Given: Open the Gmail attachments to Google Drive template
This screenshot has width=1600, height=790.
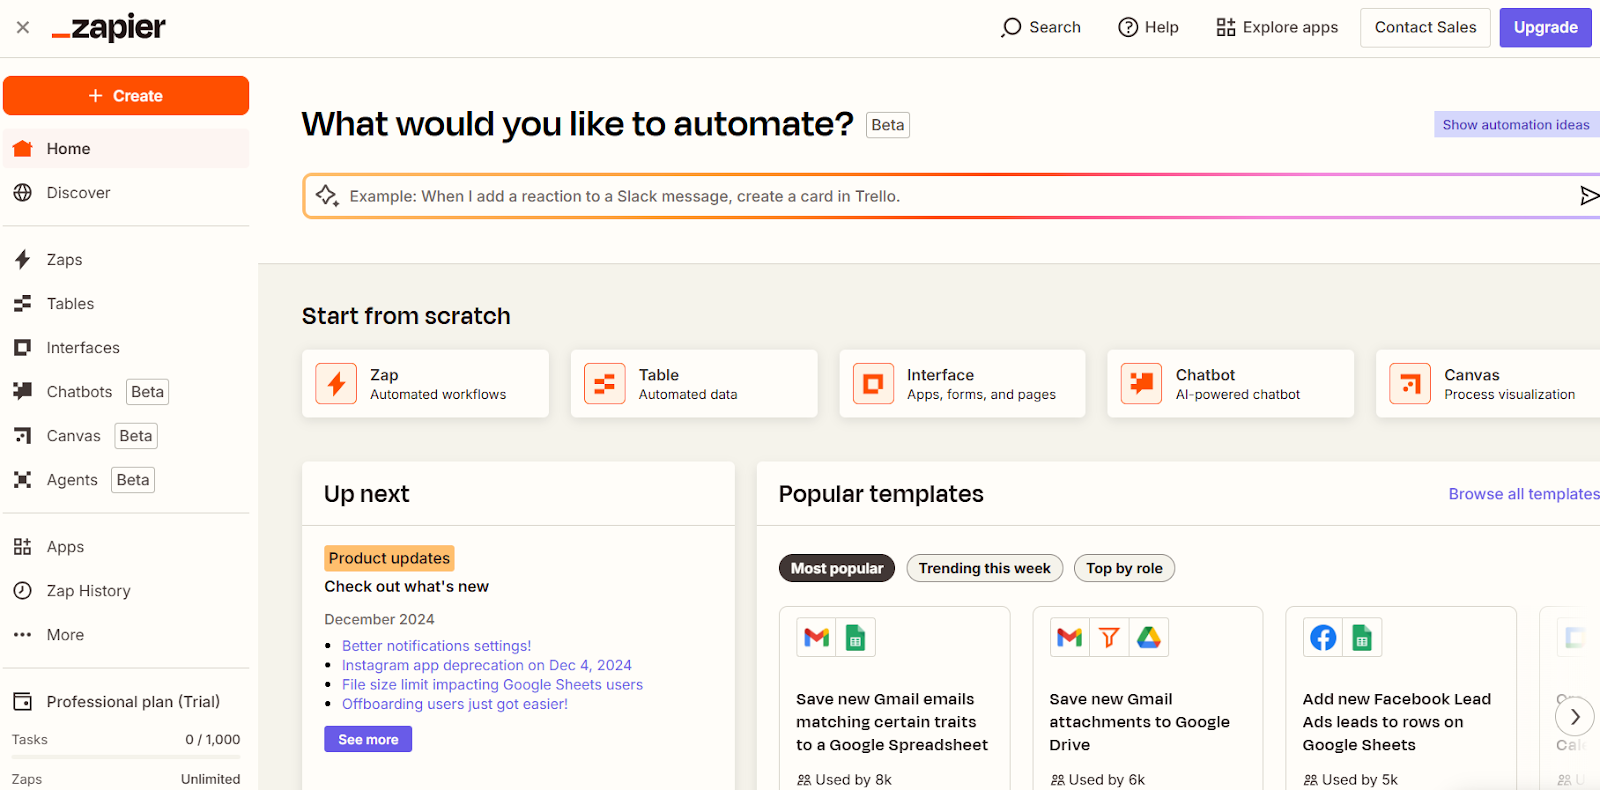Looking at the screenshot, I should tap(1148, 698).
